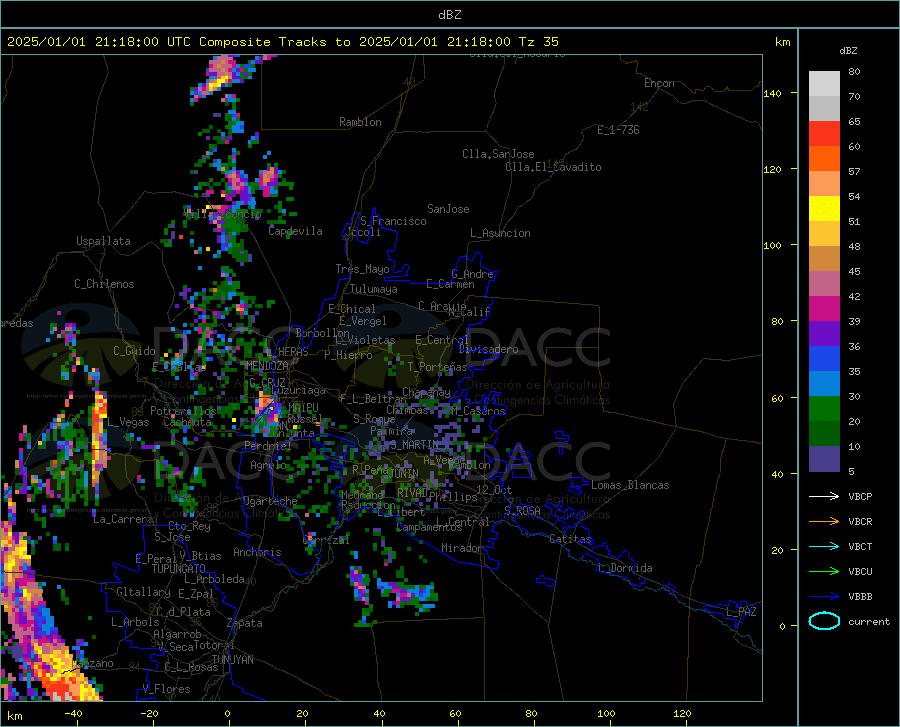Click the orange VBCR arrow in legend
Viewport: 900px width, 727px height.
coord(824,522)
